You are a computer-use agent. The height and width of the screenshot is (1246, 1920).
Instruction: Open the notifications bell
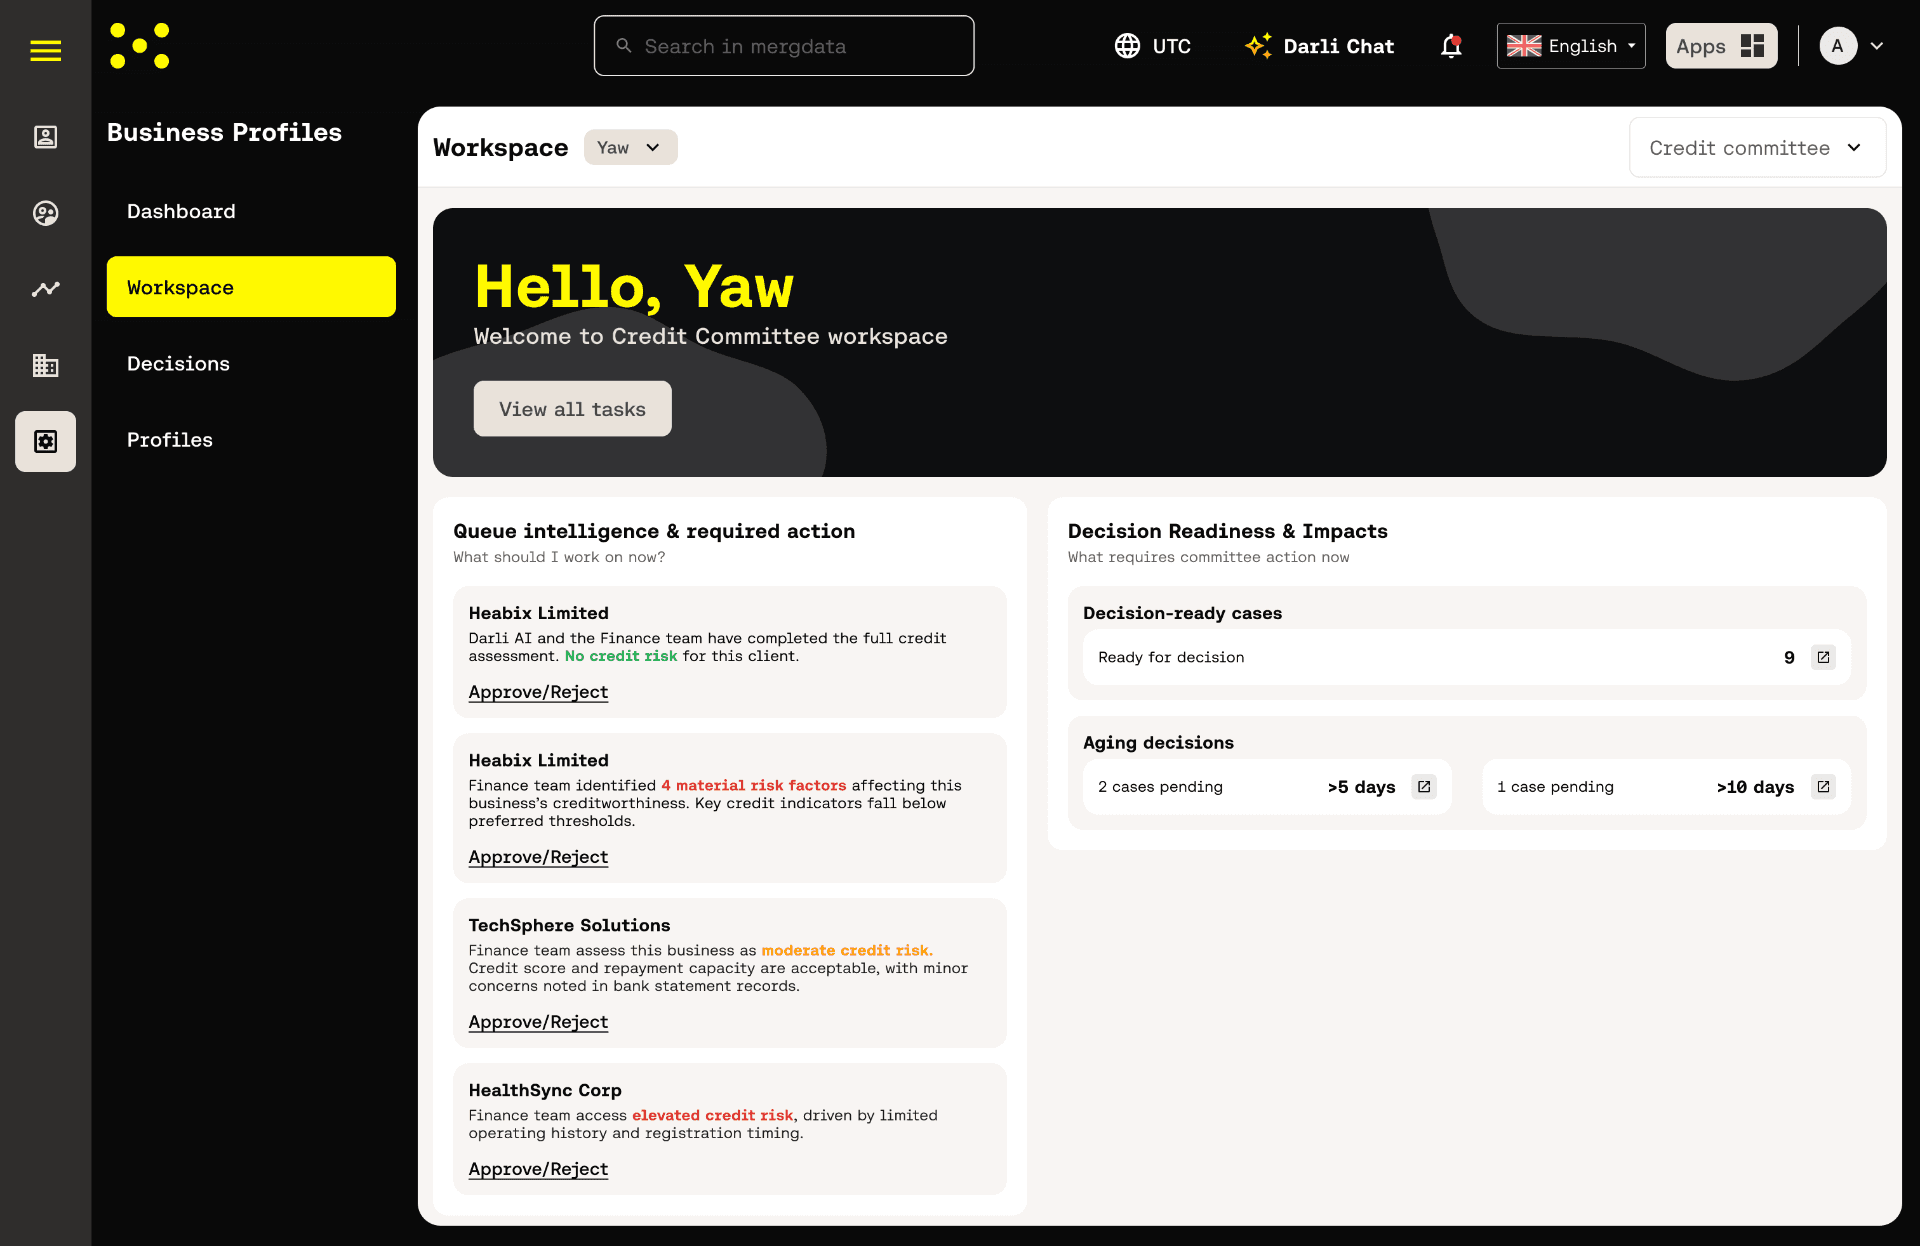[1451, 46]
